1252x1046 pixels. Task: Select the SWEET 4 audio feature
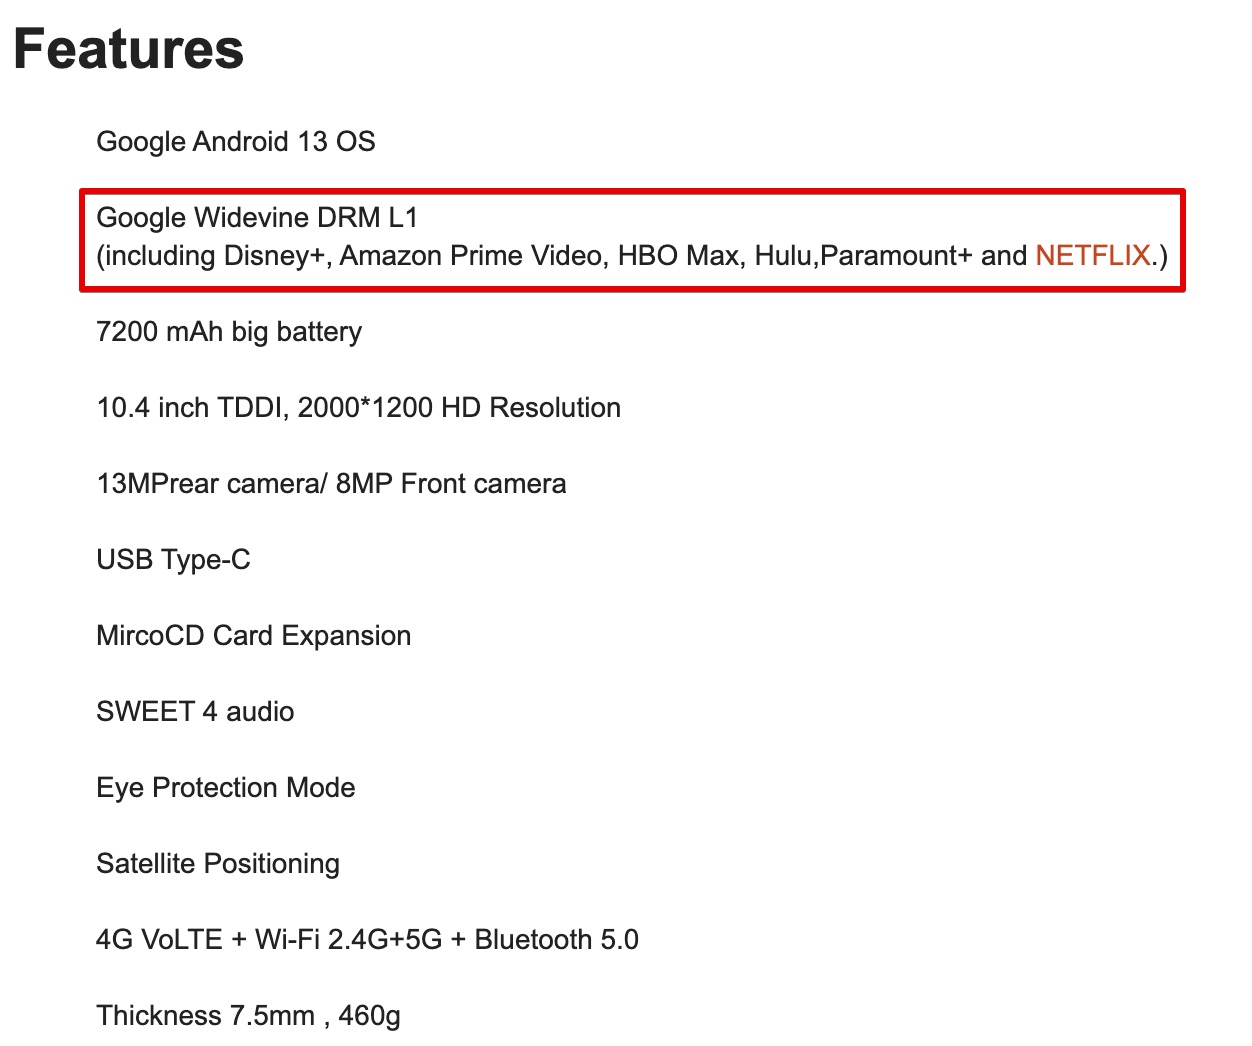tap(195, 712)
